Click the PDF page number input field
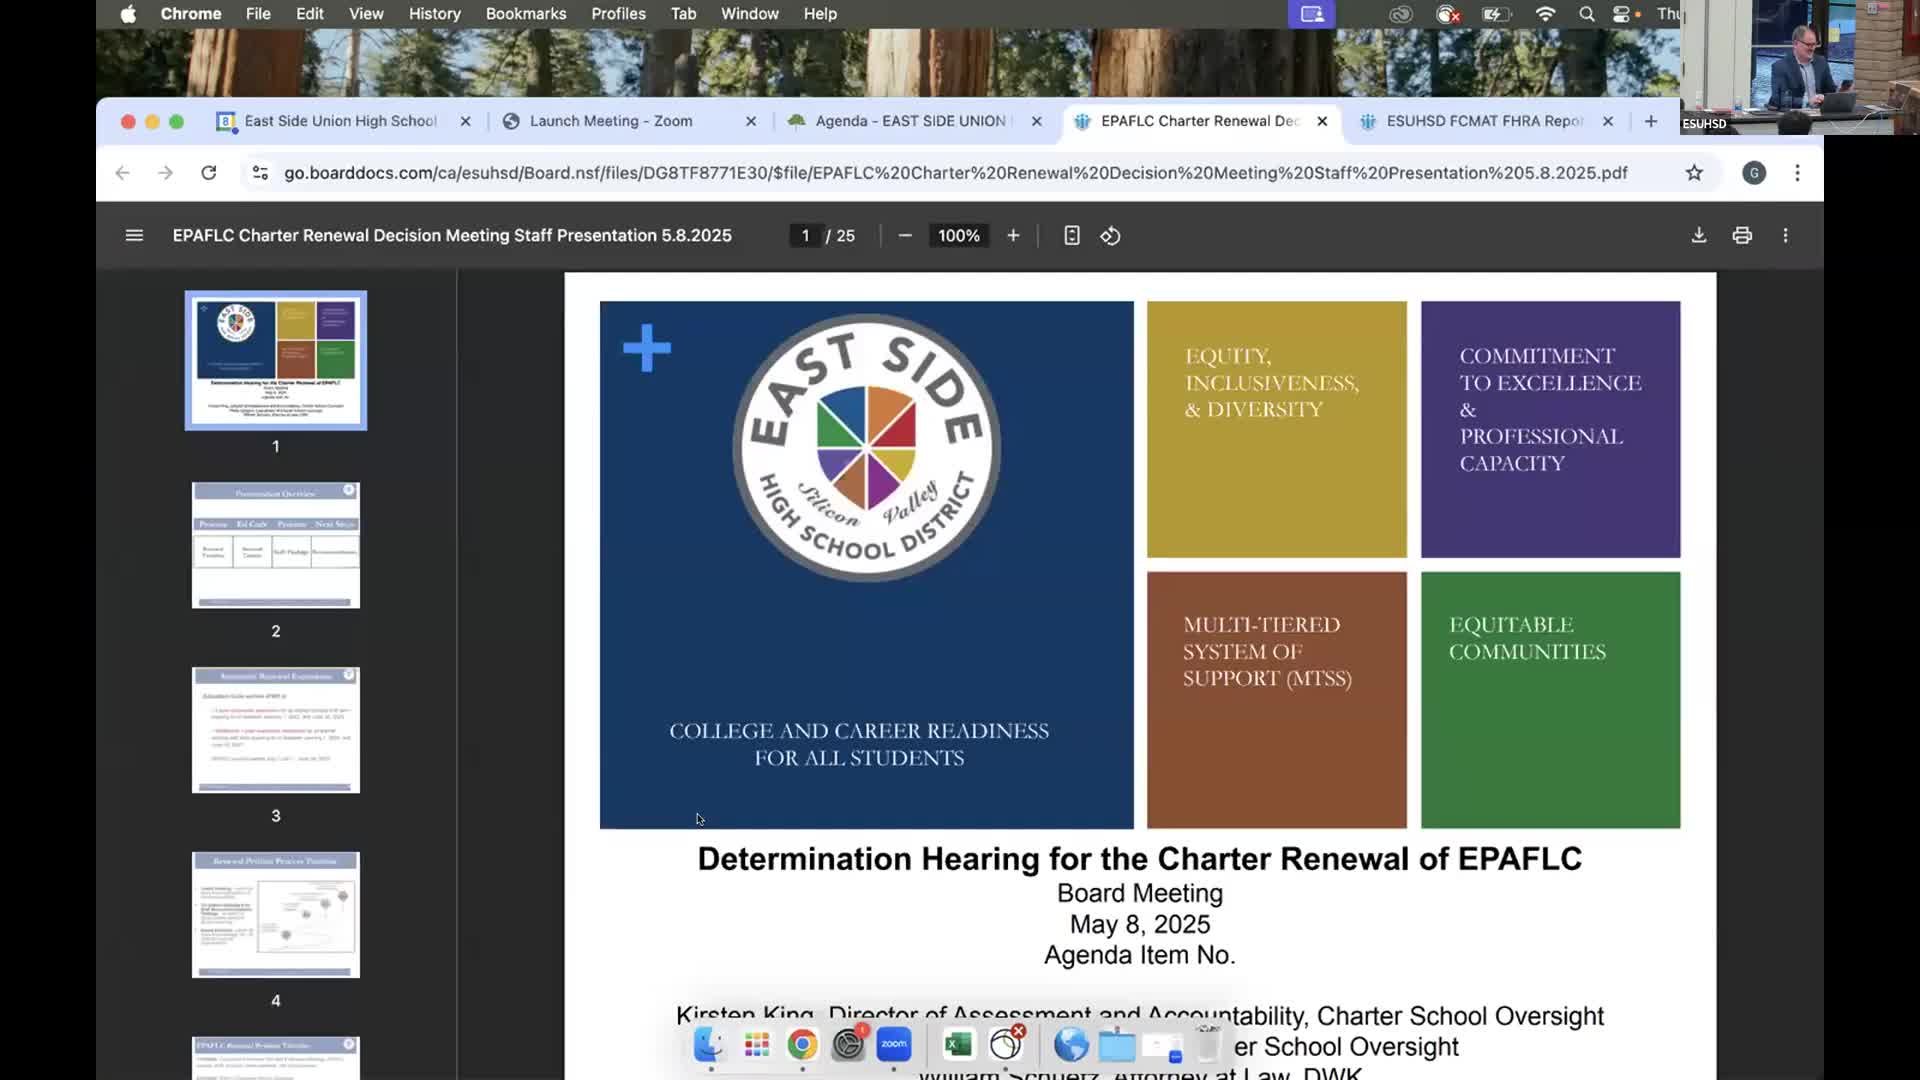This screenshot has width=1920, height=1080. click(805, 236)
